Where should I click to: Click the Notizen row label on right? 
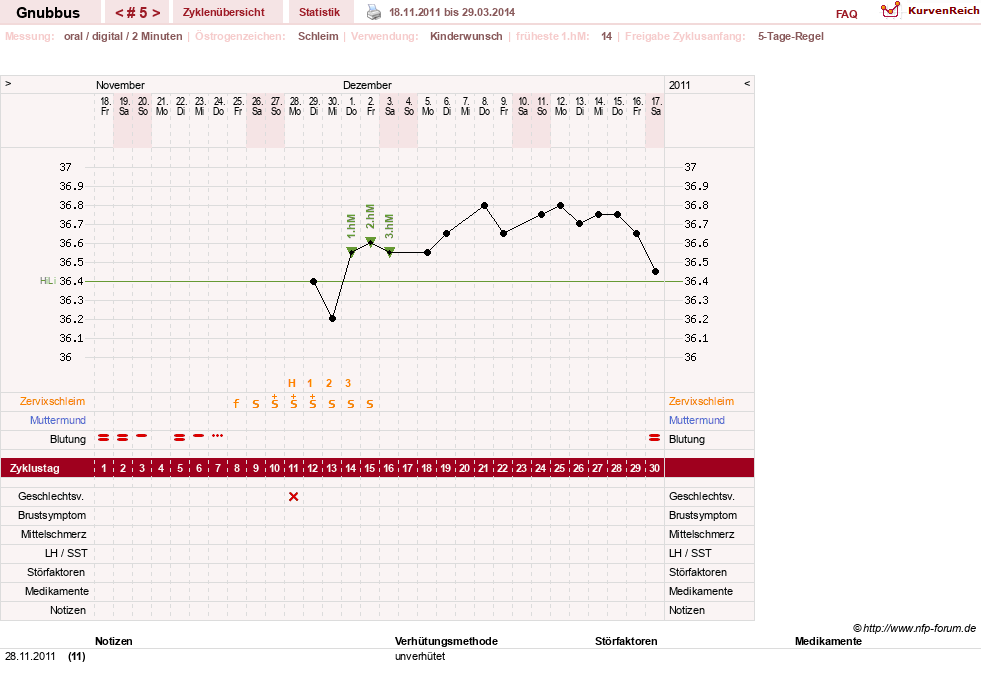[686, 610]
